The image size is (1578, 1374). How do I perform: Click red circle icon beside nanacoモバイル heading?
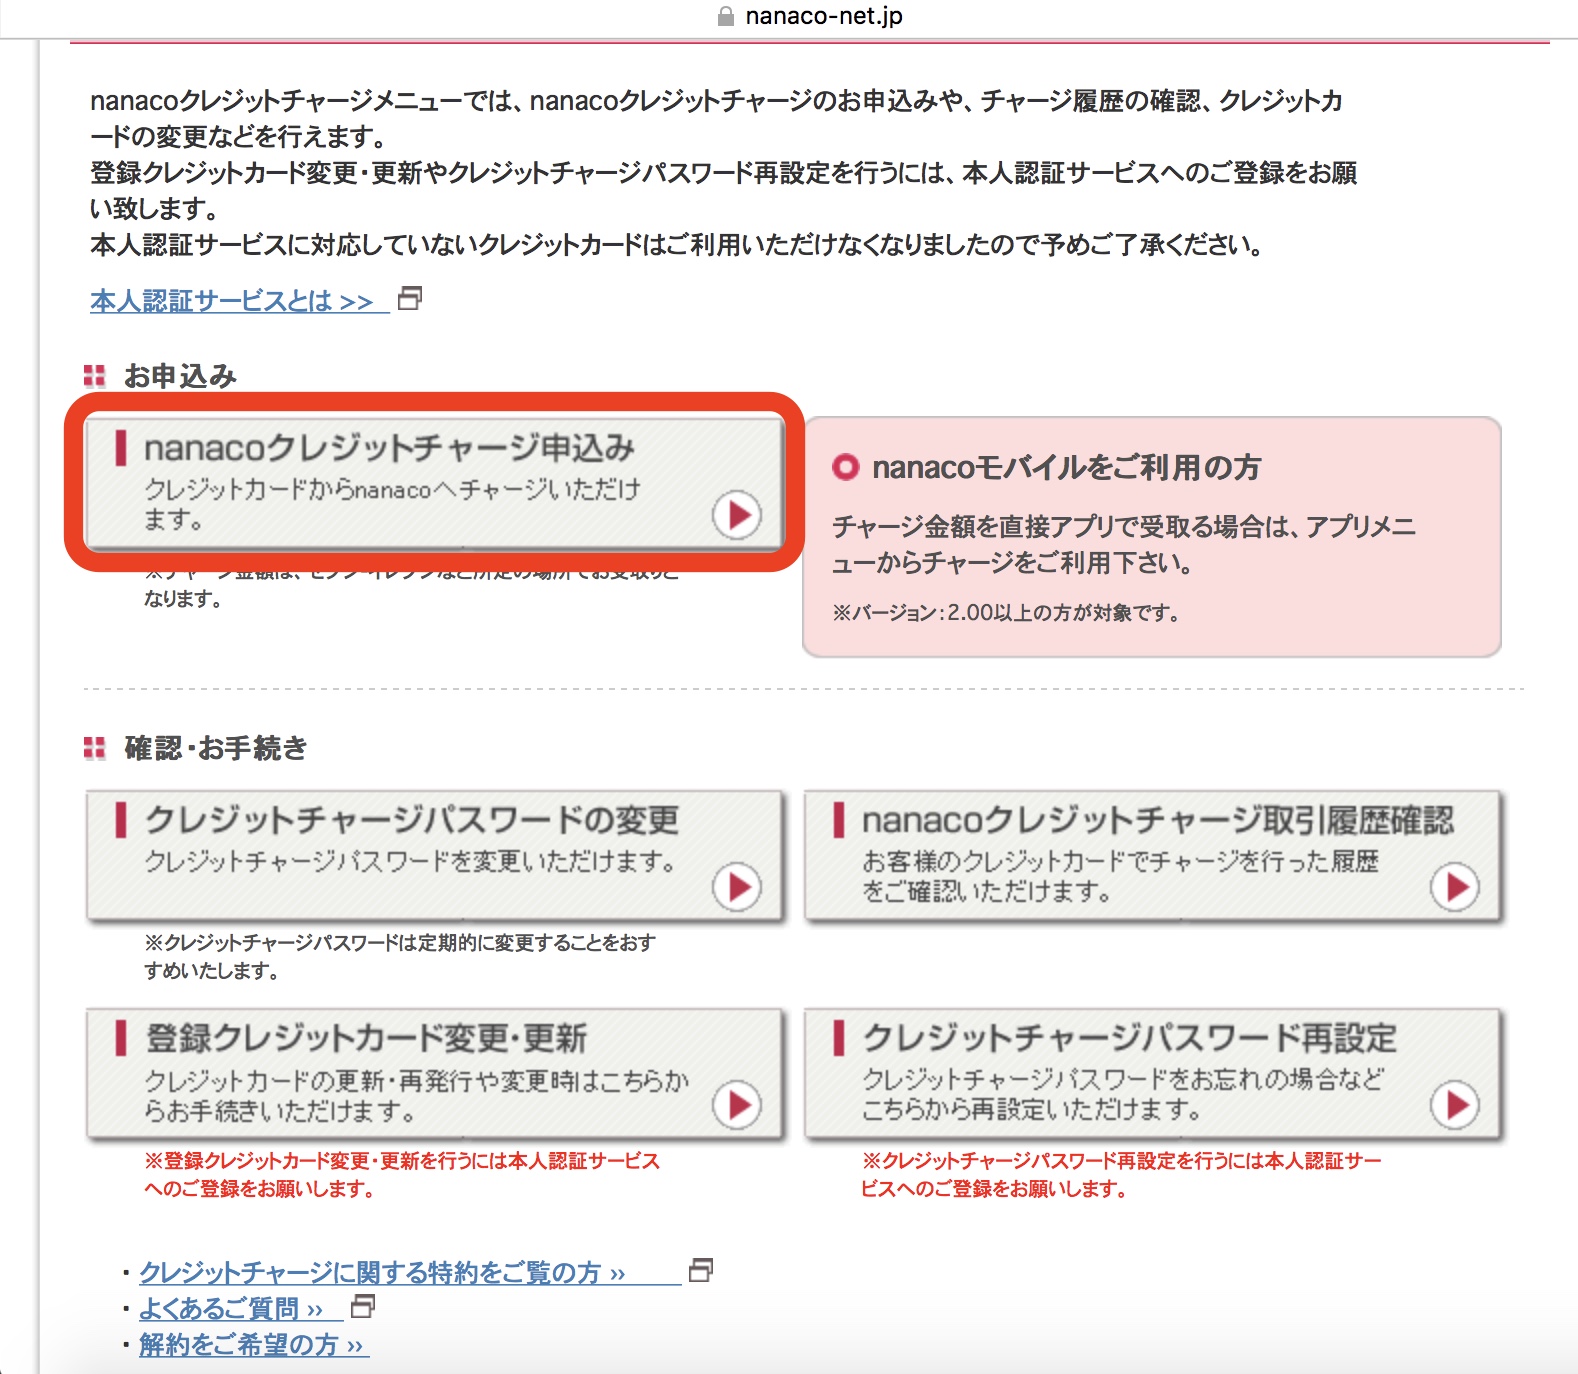click(x=846, y=467)
